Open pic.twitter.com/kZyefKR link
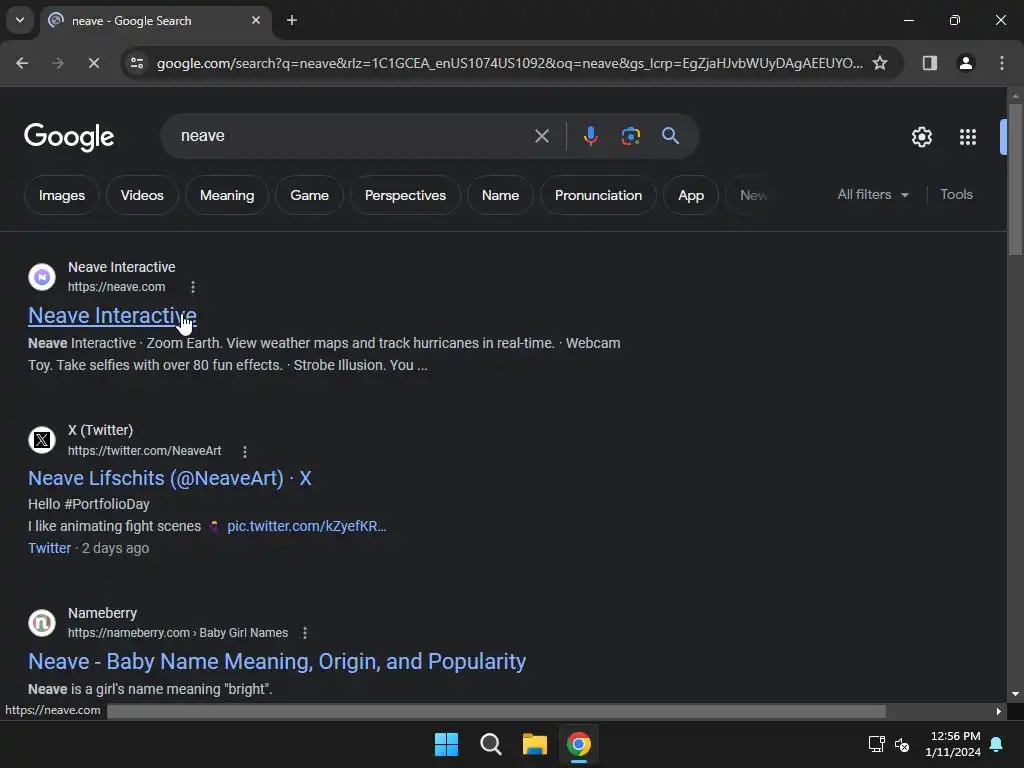 click(x=307, y=526)
